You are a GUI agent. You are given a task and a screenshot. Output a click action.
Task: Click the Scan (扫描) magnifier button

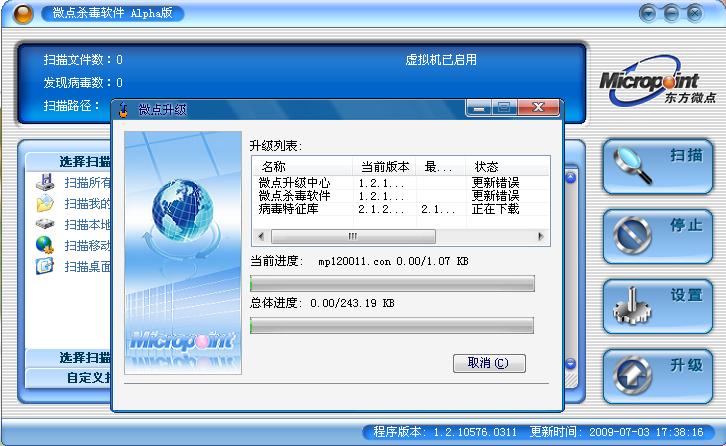point(657,167)
